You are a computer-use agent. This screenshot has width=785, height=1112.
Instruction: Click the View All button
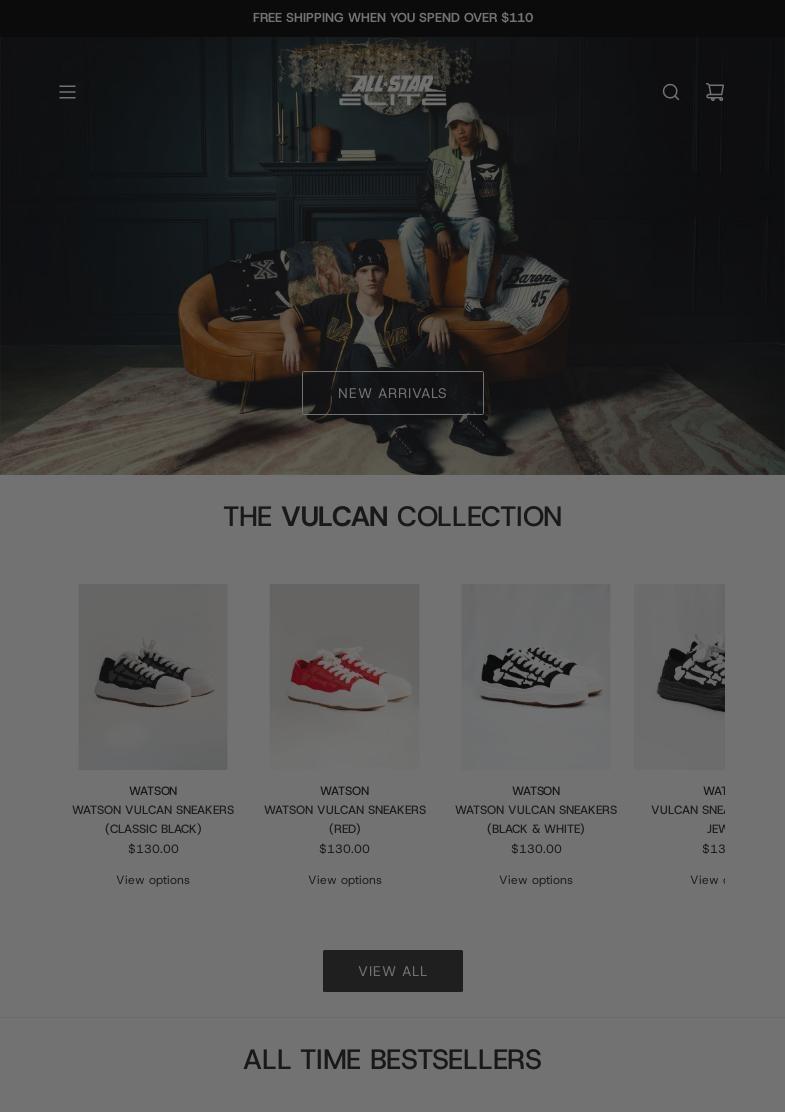(x=393, y=971)
